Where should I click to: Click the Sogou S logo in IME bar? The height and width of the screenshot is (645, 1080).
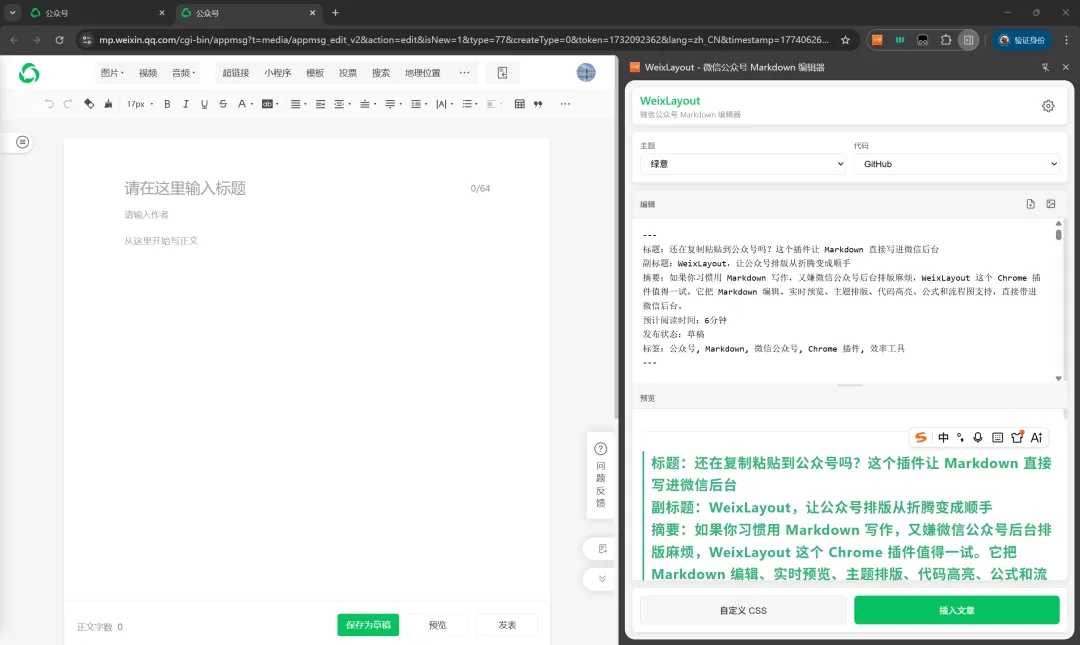tap(921, 438)
